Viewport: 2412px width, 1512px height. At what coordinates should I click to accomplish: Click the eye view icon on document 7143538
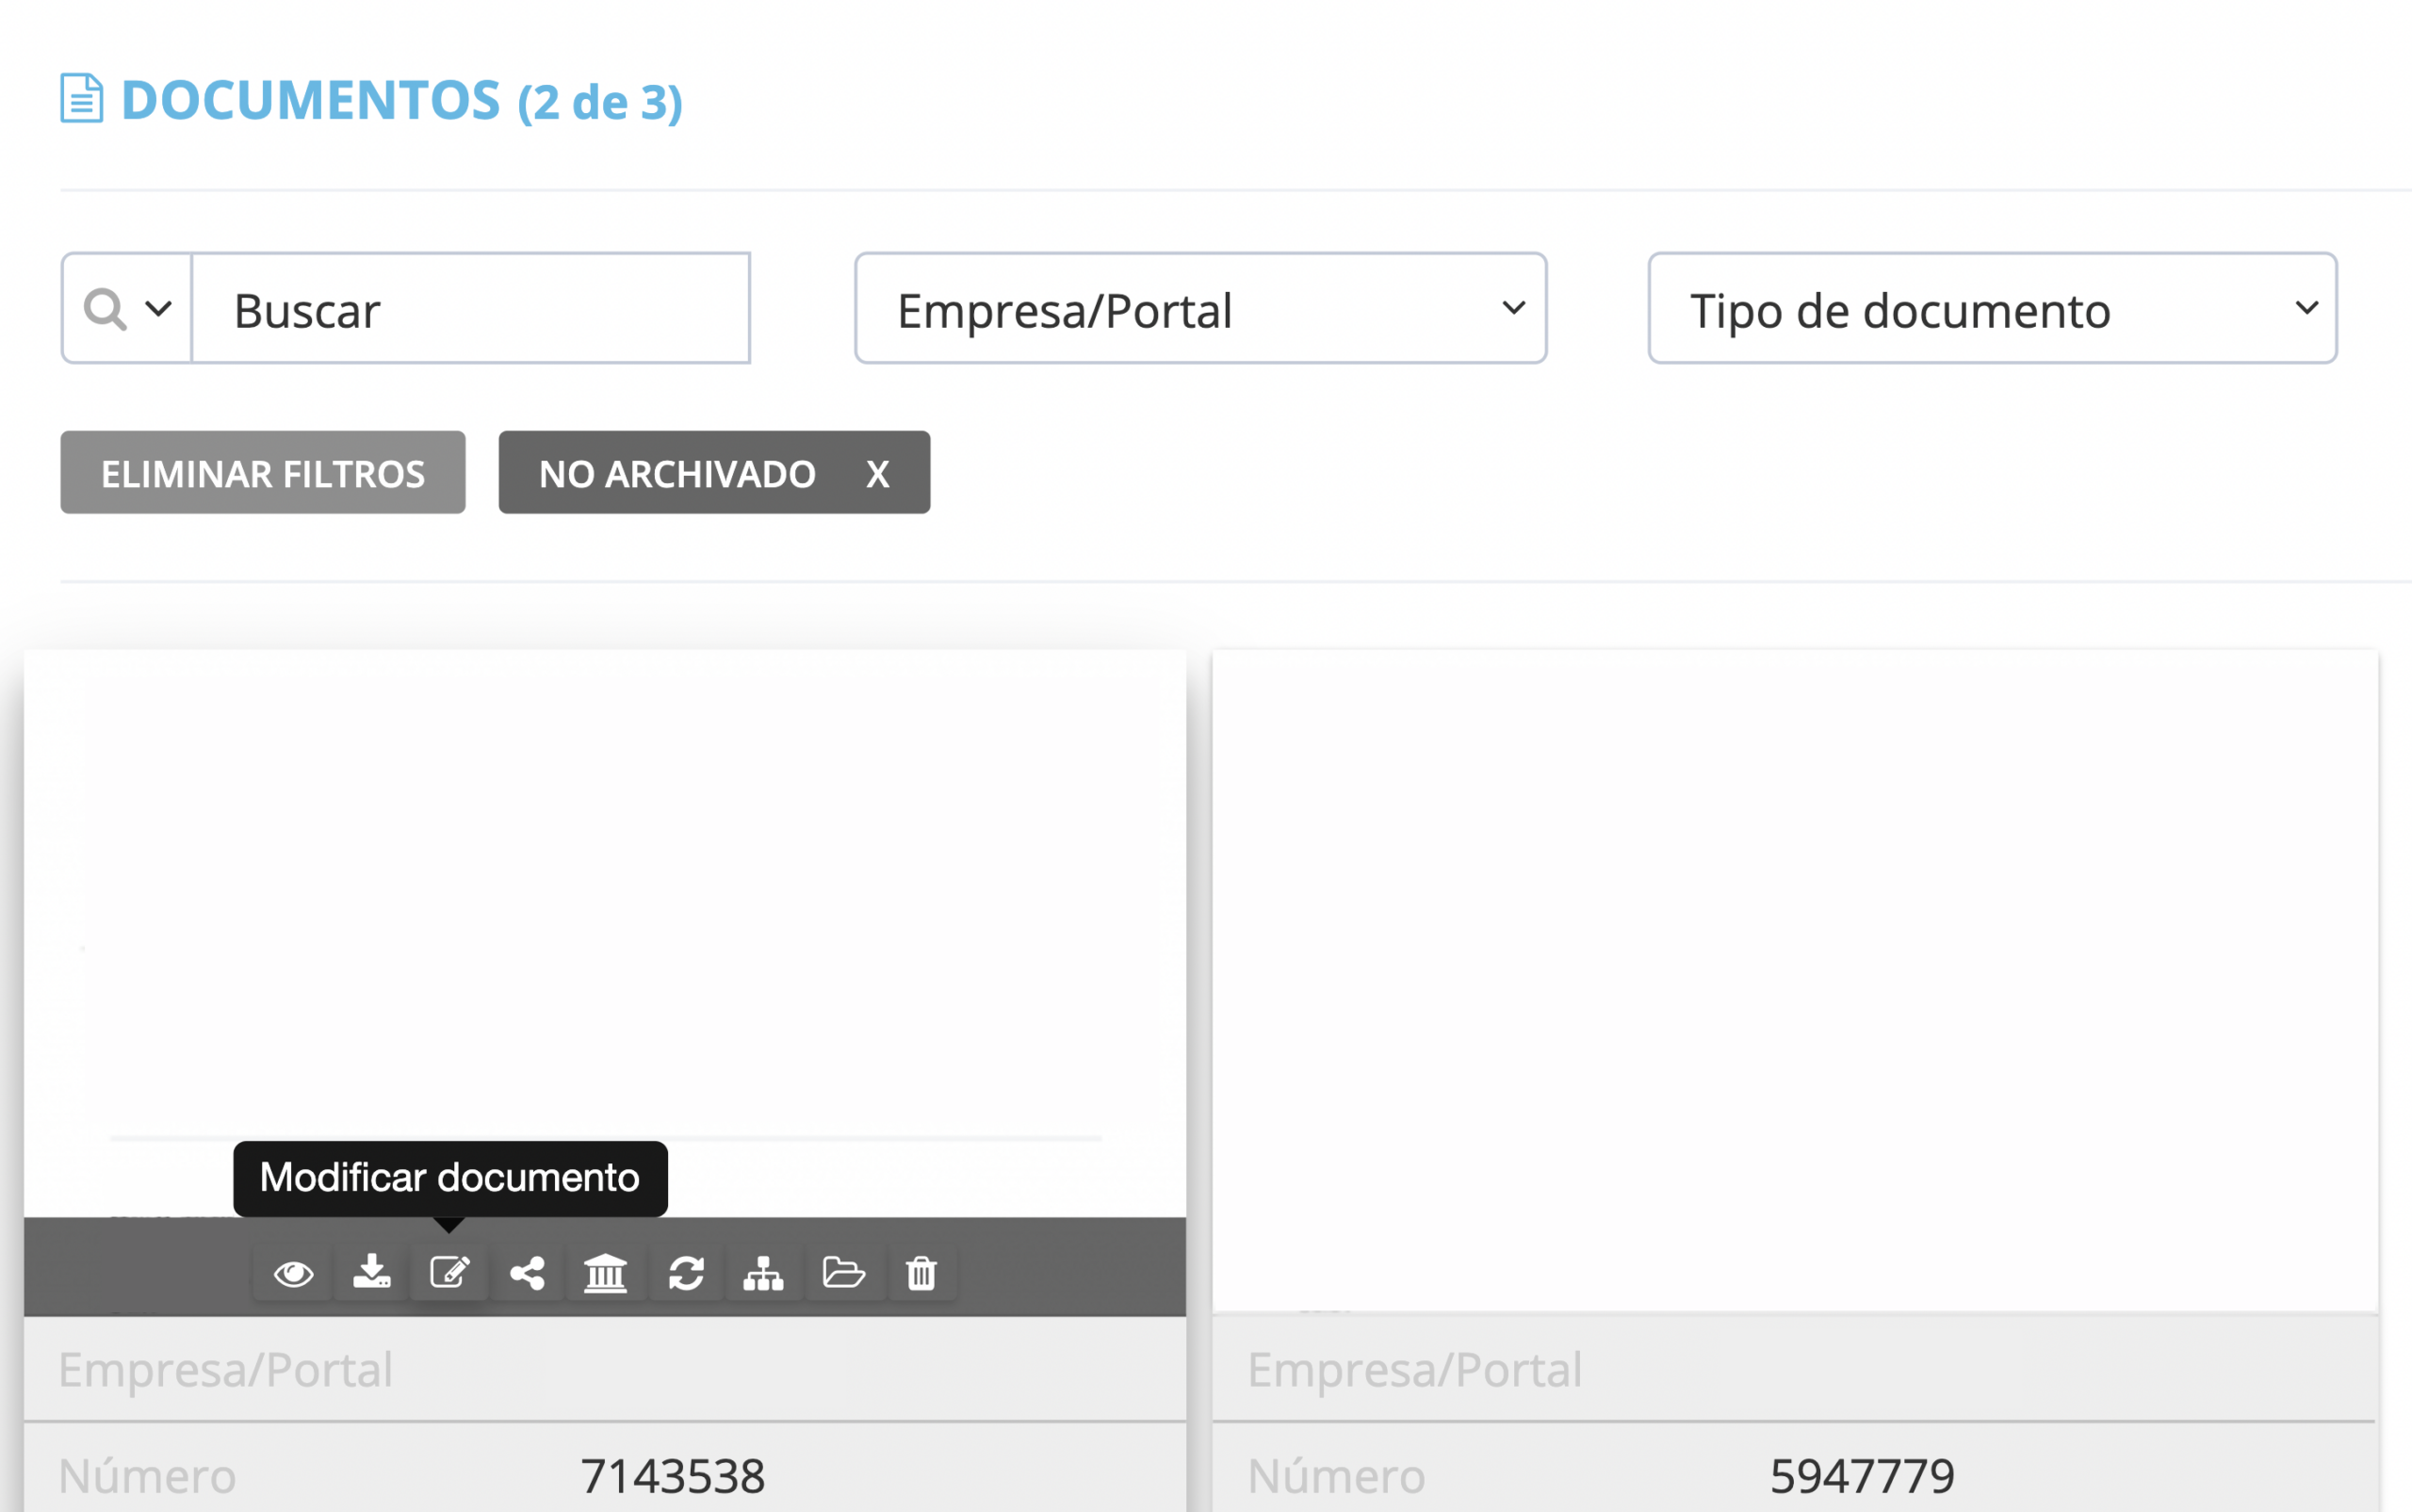293,1273
